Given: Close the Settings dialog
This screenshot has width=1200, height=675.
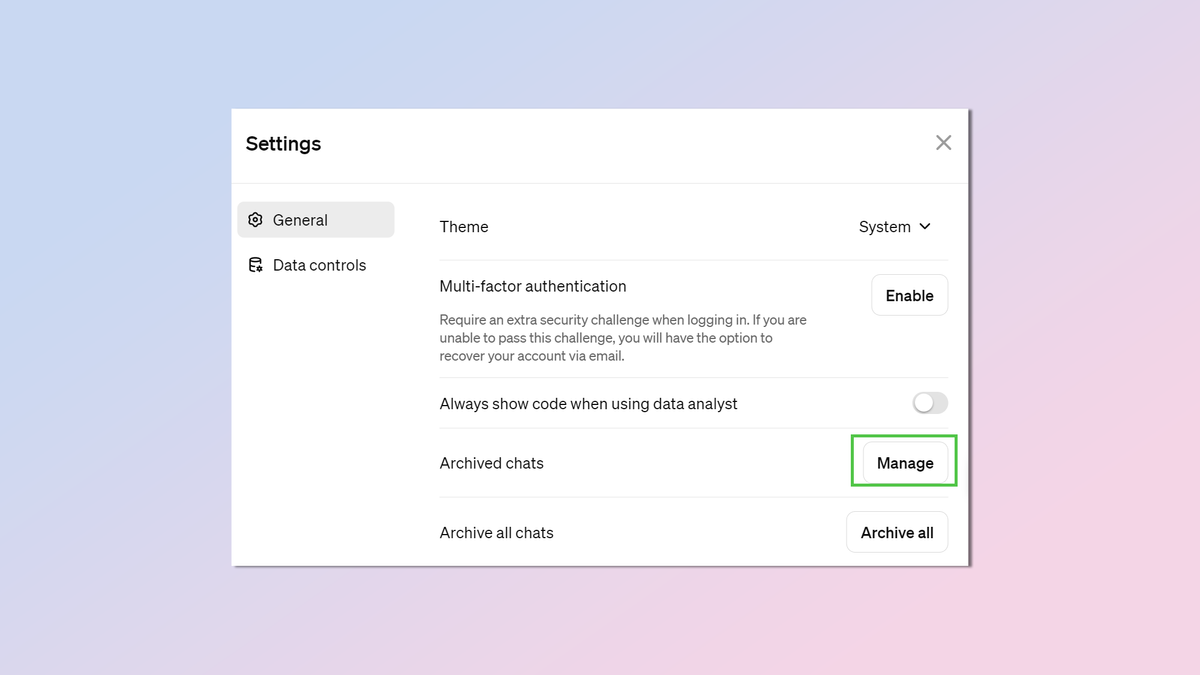Looking at the screenshot, I should coord(943,142).
